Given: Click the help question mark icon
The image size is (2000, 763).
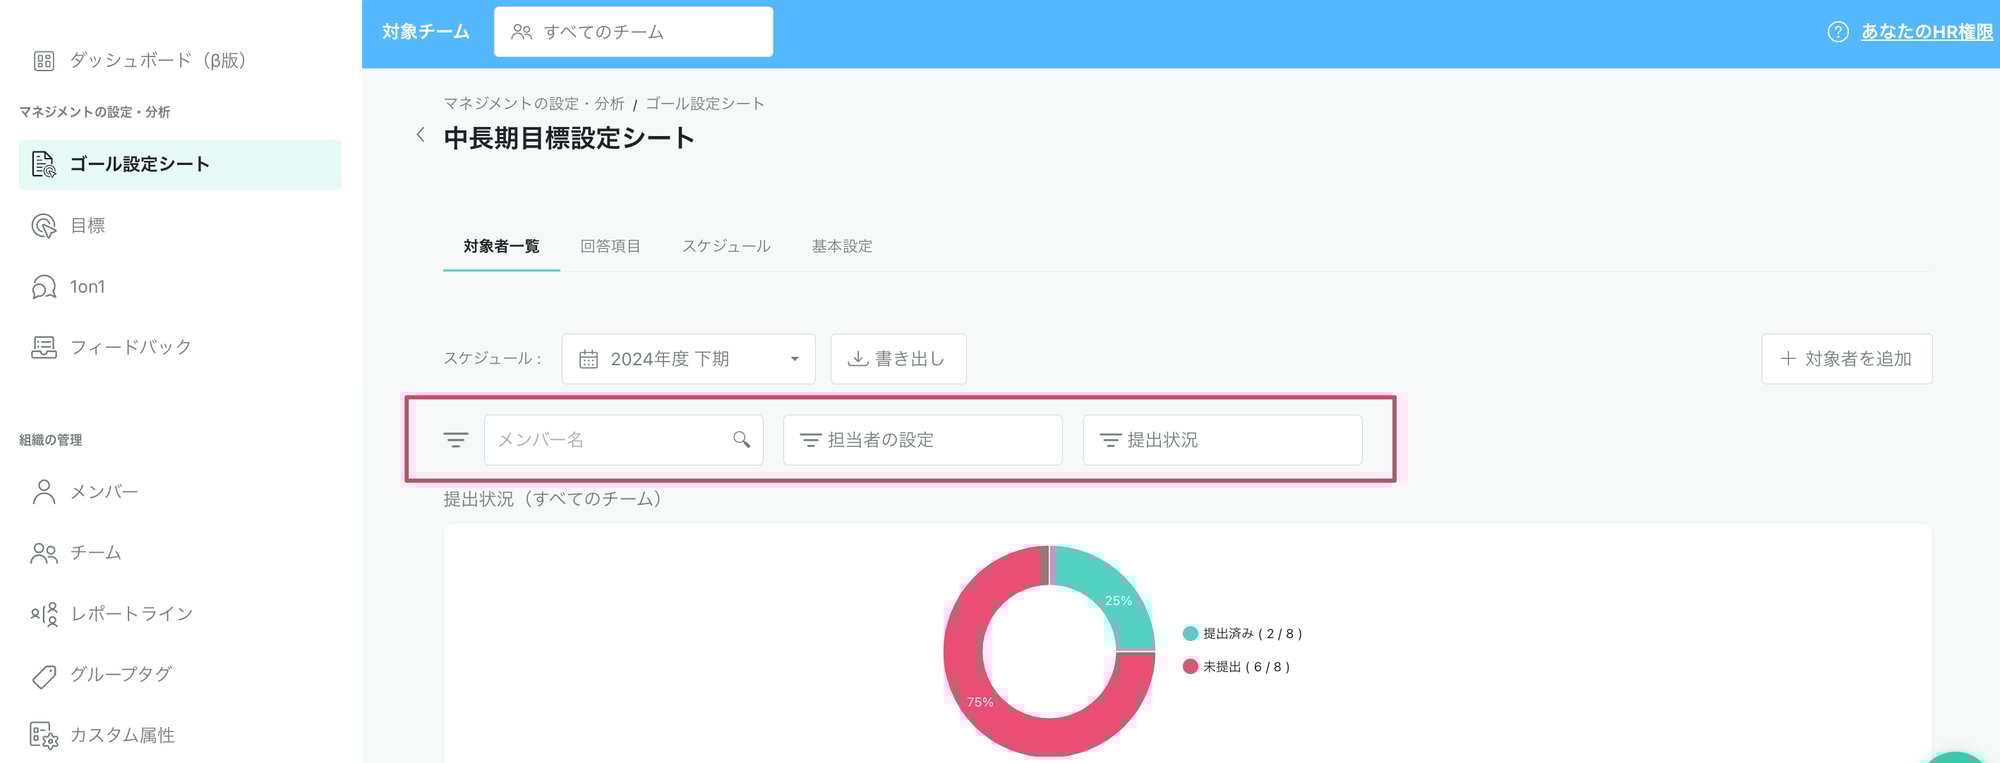Looking at the screenshot, I should (1837, 32).
